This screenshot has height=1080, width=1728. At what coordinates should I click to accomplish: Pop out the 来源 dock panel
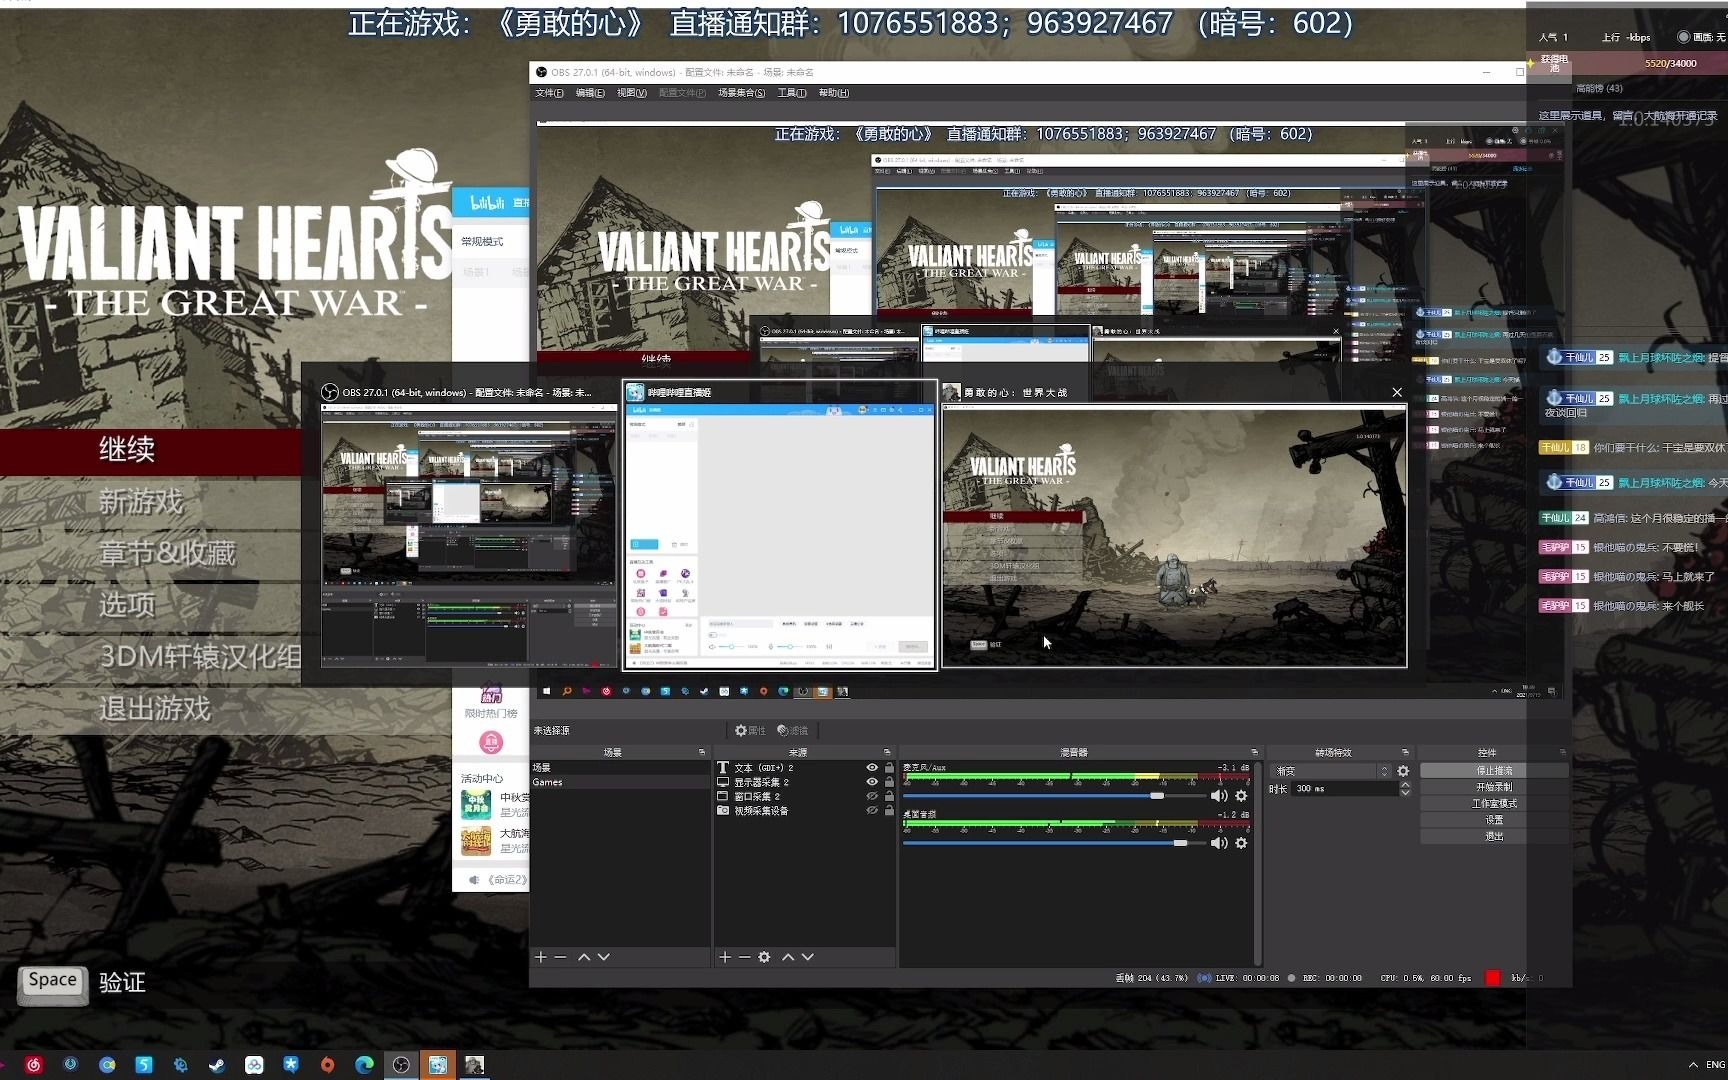887,752
